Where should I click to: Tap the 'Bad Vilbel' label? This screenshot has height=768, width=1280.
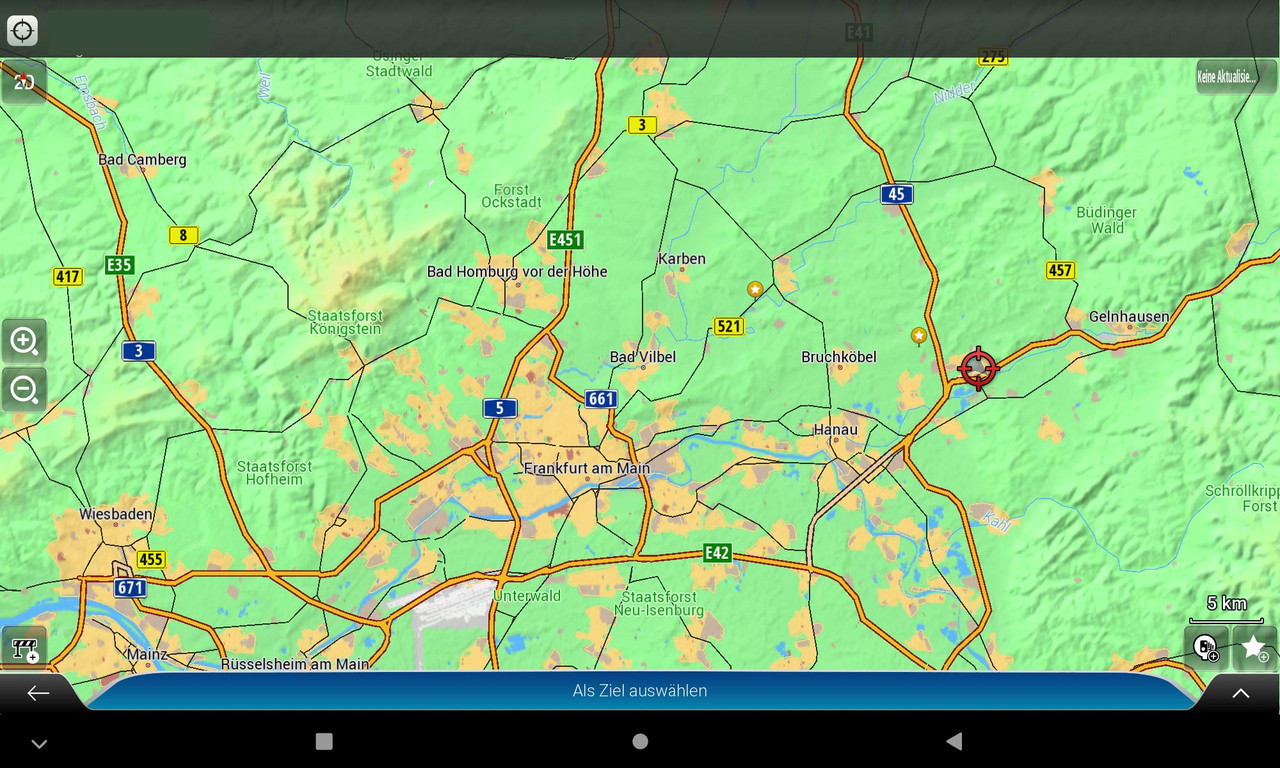(x=643, y=357)
